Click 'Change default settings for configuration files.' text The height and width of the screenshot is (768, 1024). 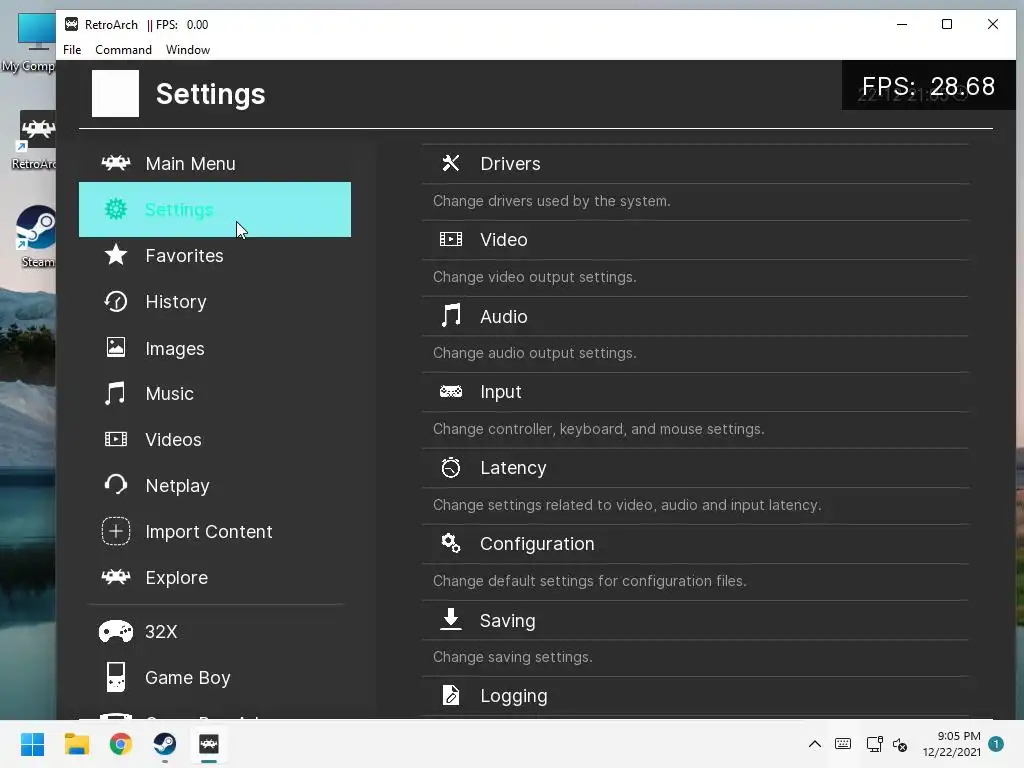click(x=590, y=581)
